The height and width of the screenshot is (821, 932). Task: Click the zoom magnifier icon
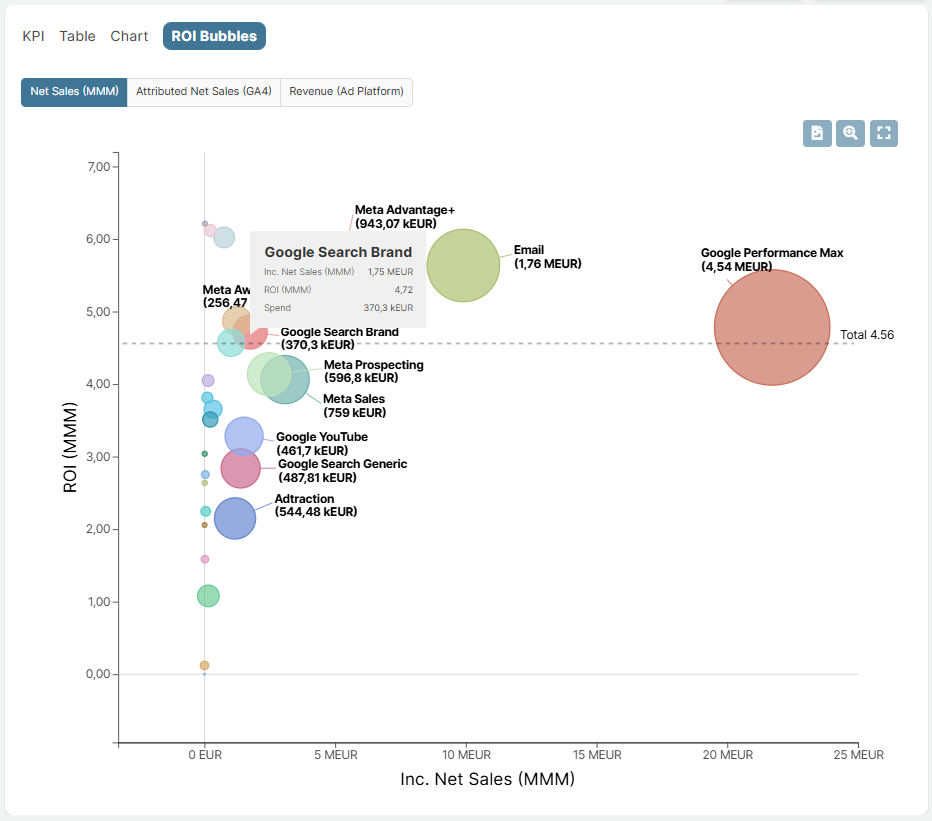851,133
